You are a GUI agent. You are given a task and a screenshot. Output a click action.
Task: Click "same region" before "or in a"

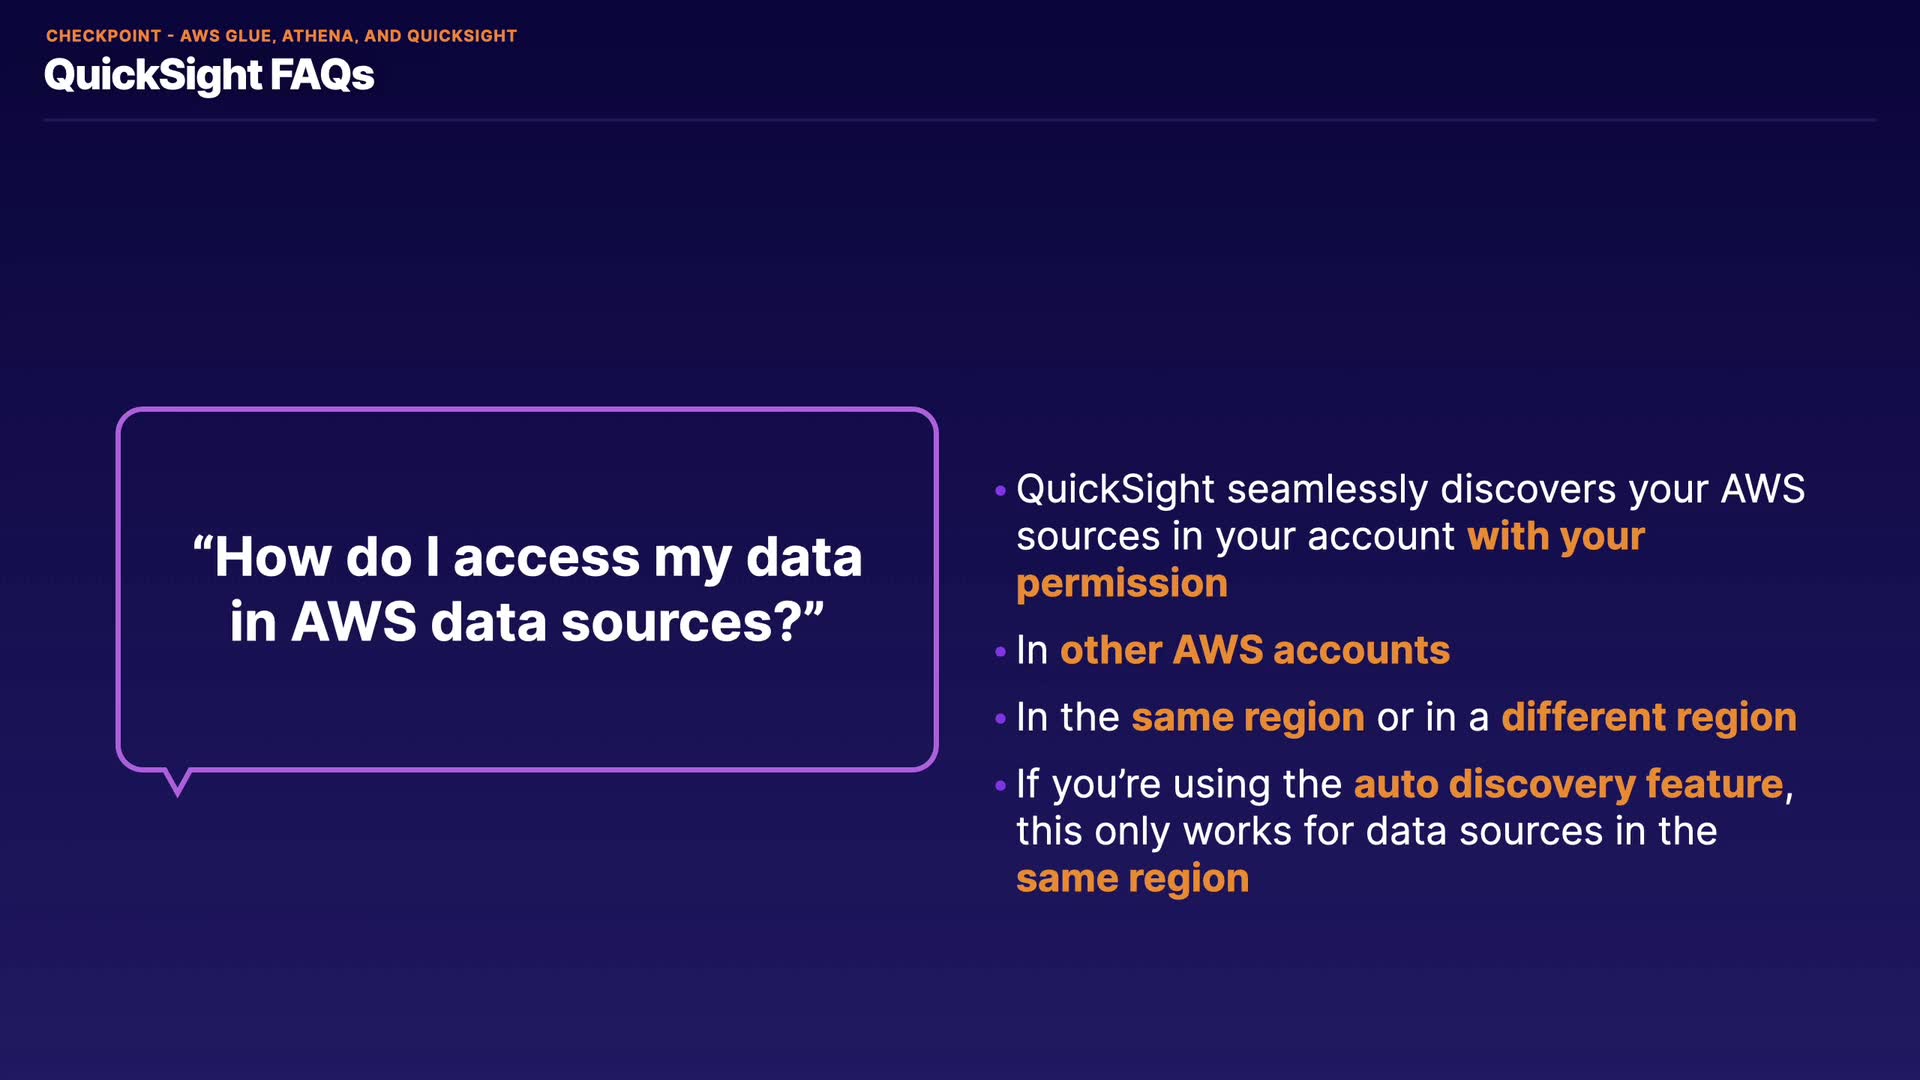pos(1247,718)
